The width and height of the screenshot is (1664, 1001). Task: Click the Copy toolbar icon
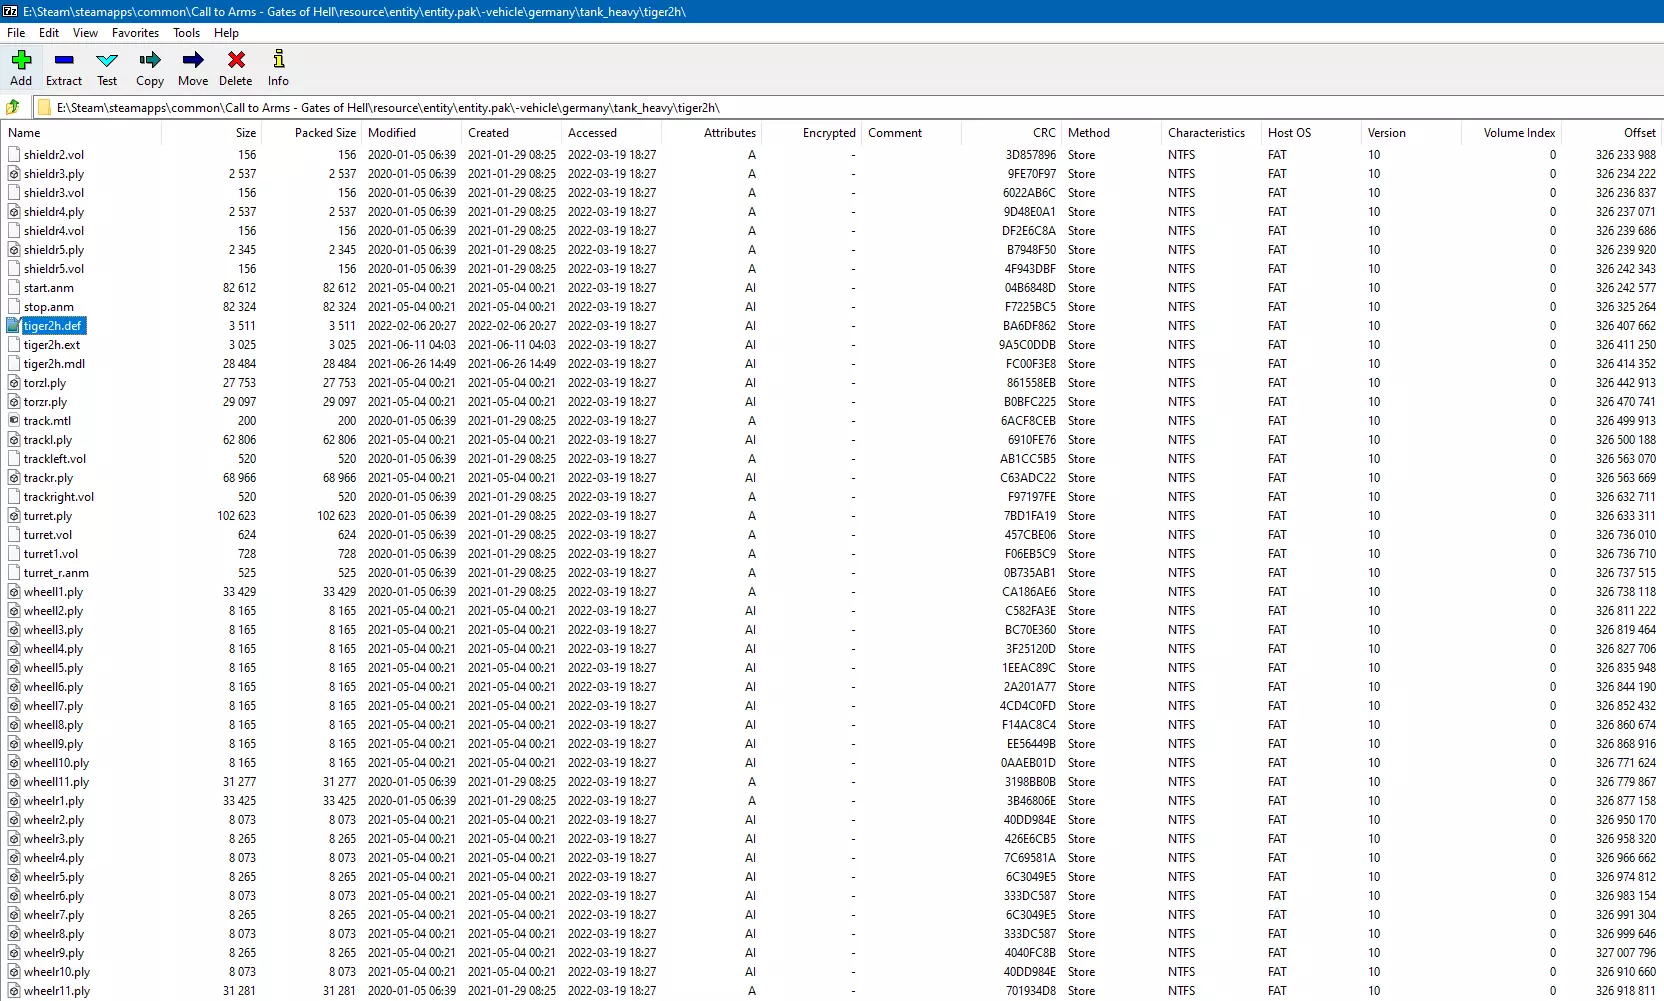[x=150, y=60]
